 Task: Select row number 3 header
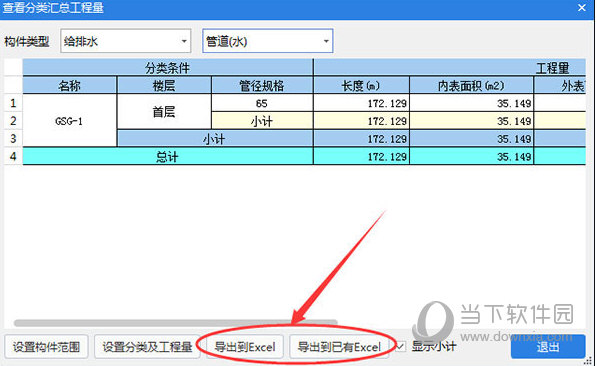click(13, 138)
